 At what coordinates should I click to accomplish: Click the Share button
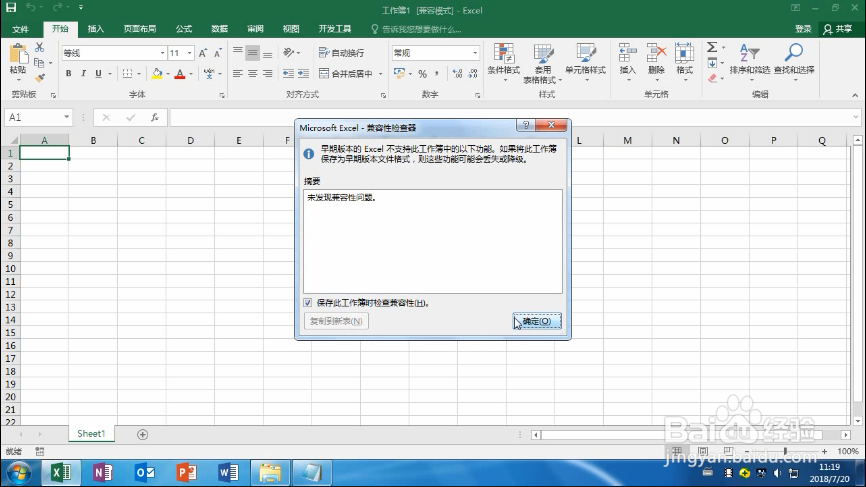tap(838, 29)
